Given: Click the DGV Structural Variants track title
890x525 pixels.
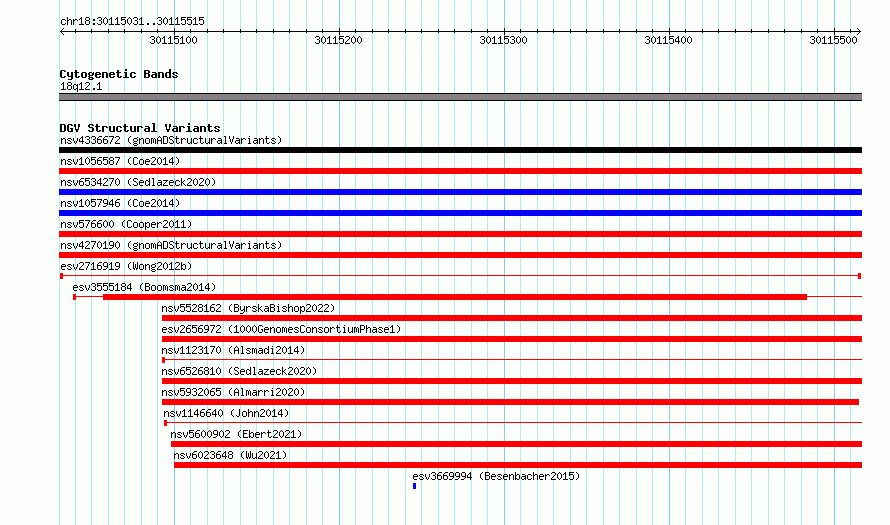Looking at the screenshot, I should point(140,128).
